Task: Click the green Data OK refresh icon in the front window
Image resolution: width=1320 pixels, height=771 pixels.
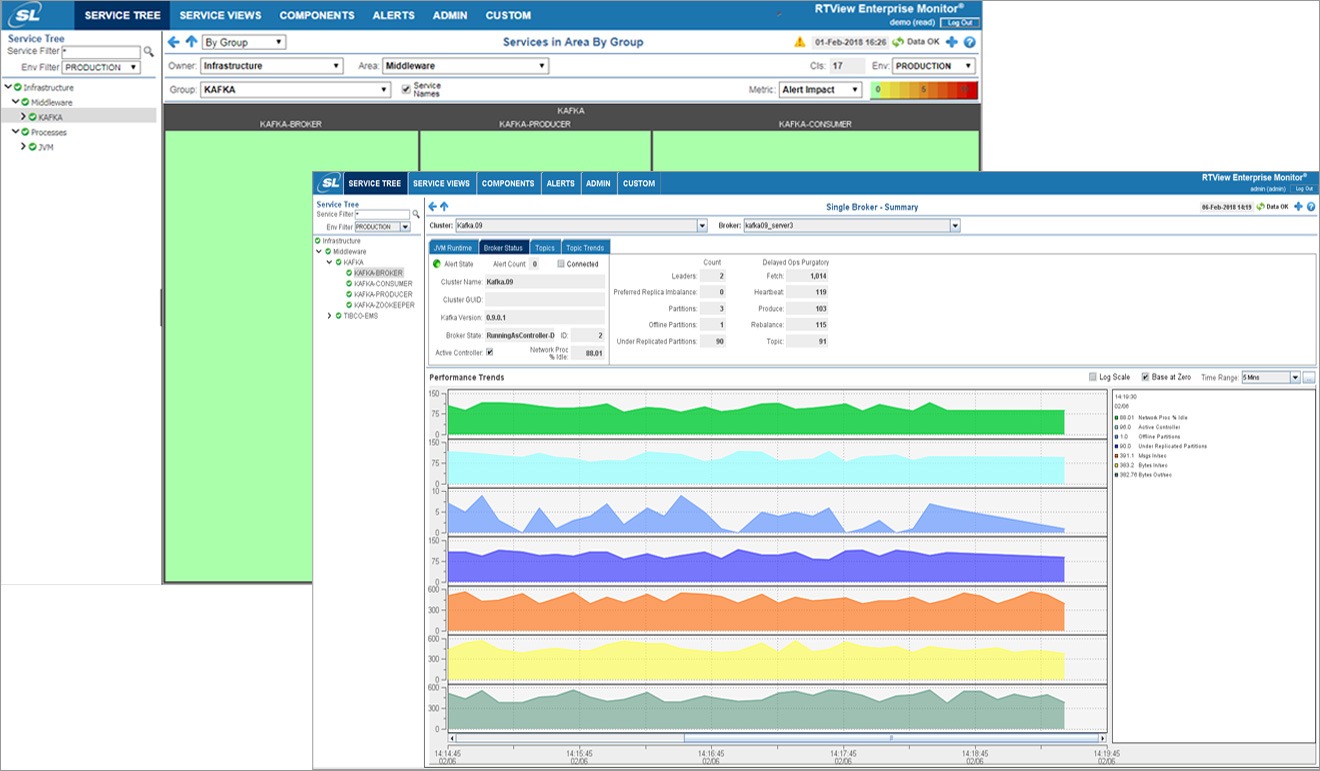Action: [1261, 207]
